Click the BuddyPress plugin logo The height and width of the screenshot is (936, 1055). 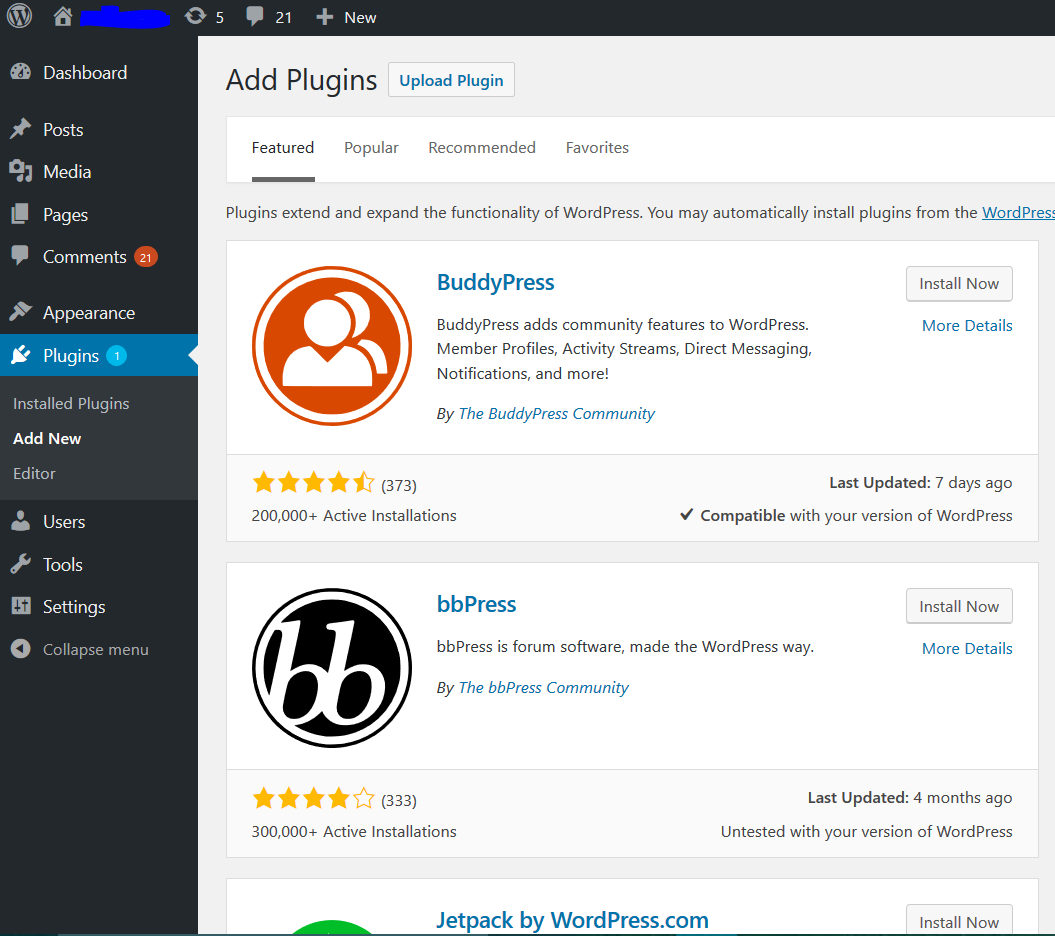click(332, 346)
